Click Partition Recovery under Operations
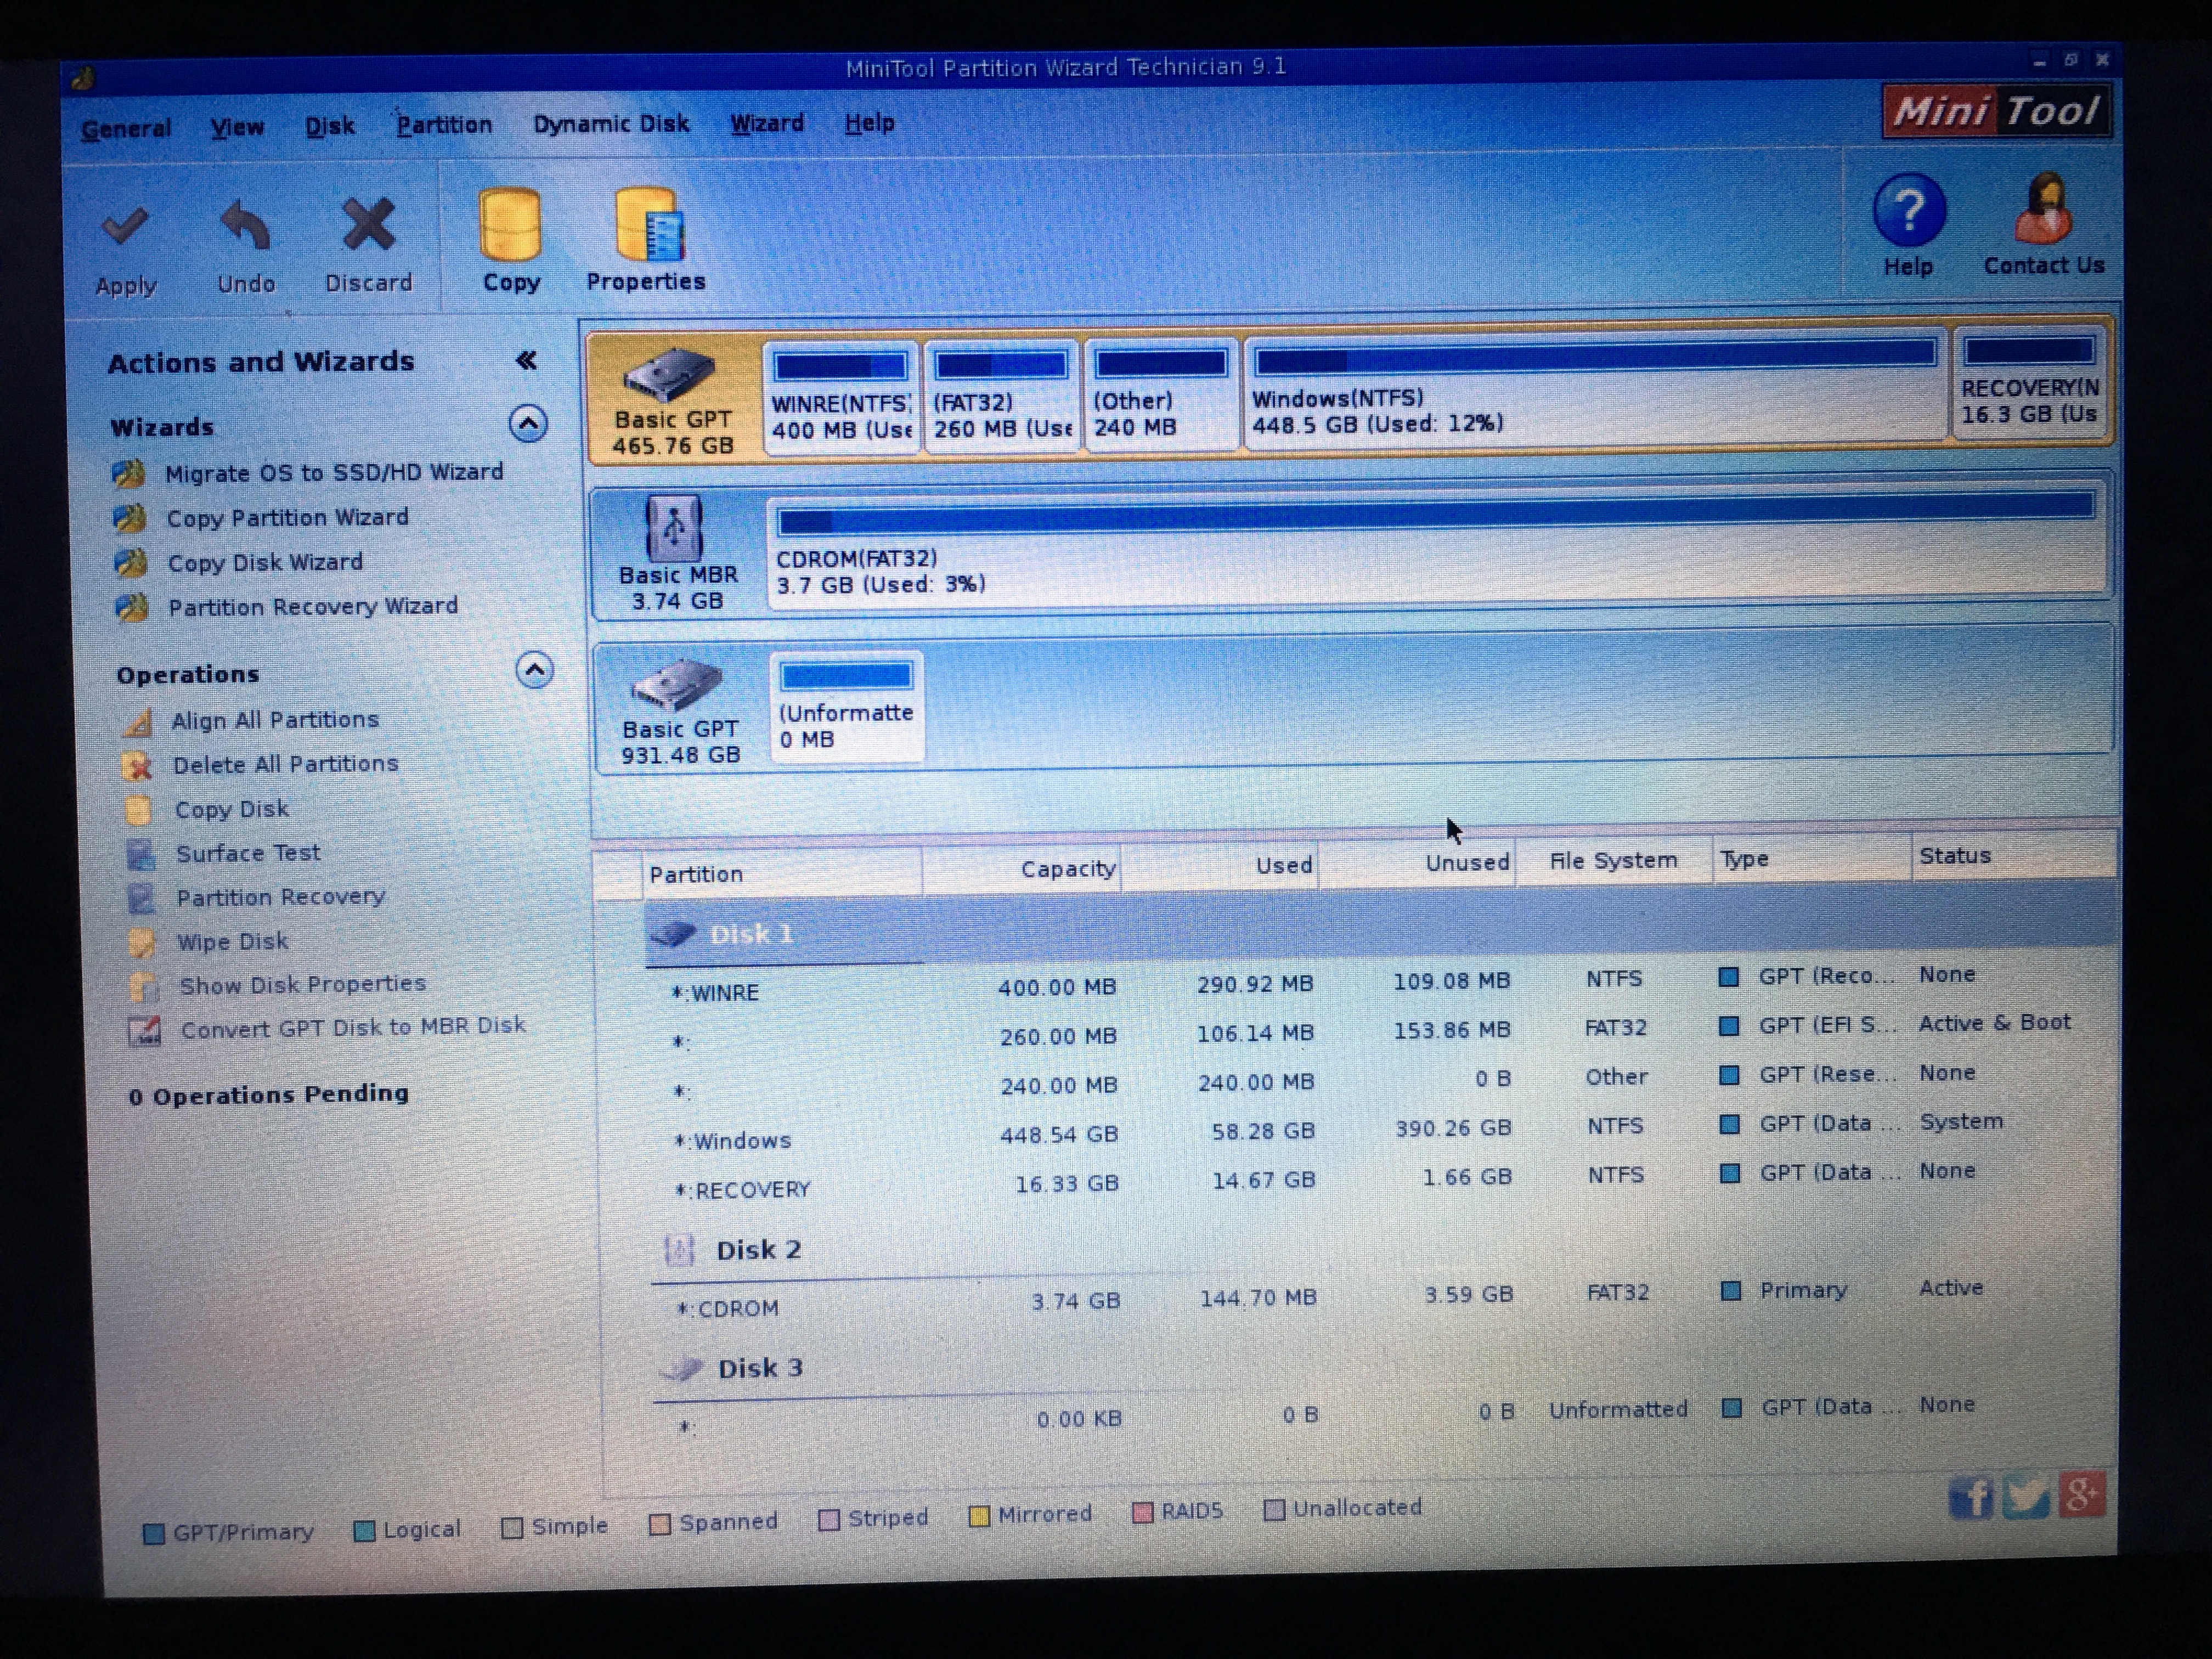Image resolution: width=2212 pixels, height=1659 pixels. [x=281, y=897]
